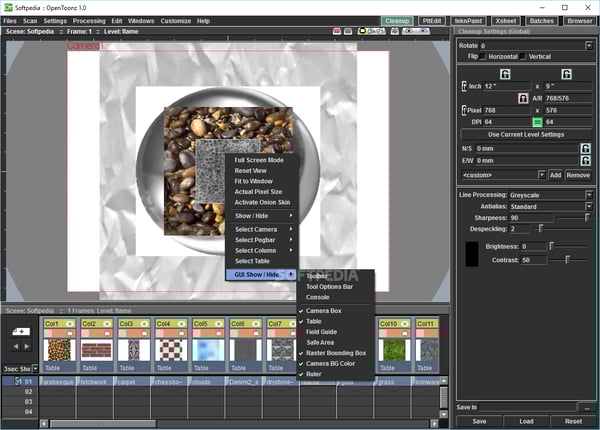
Task: Choose Activate Onion Skin
Action: pyautogui.click(x=261, y=202)
